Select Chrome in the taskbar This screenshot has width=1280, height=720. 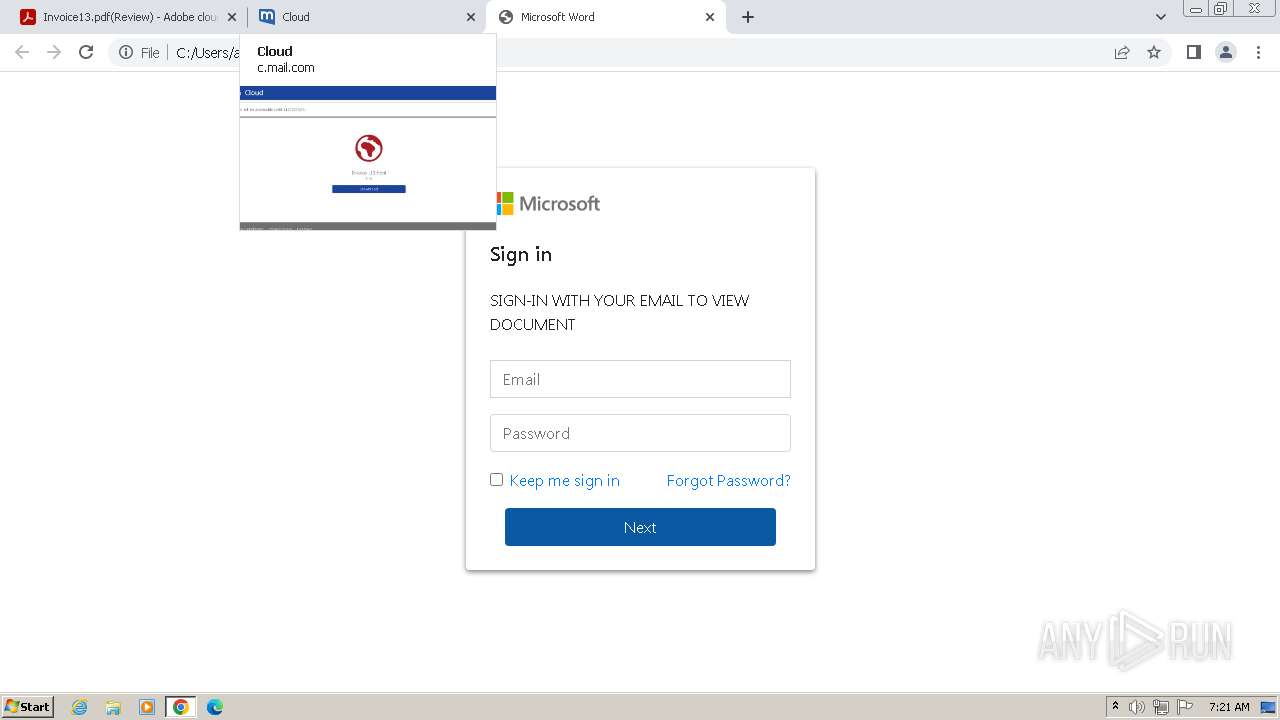[x=181, y=707]
